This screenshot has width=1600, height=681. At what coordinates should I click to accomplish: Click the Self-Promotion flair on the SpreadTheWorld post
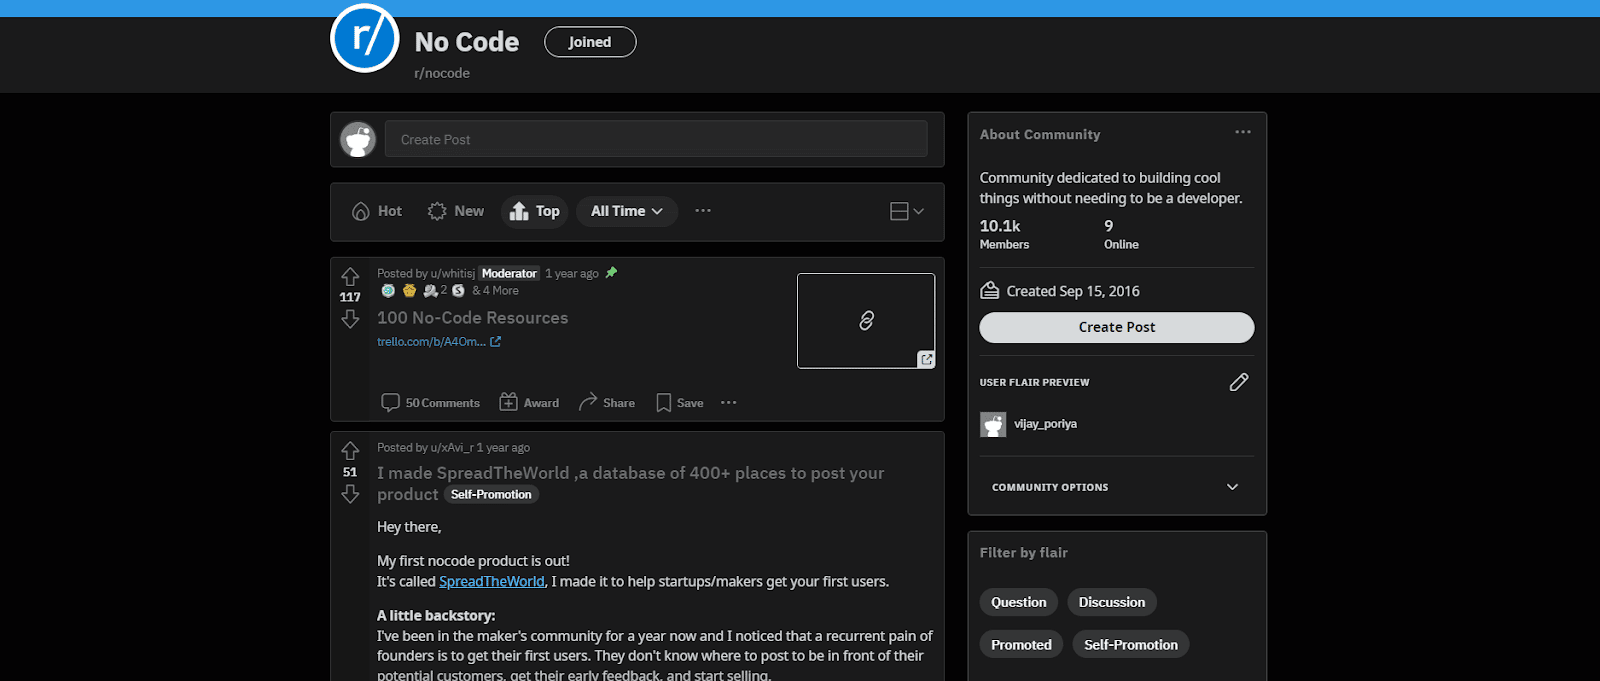(x=491, y=495)
